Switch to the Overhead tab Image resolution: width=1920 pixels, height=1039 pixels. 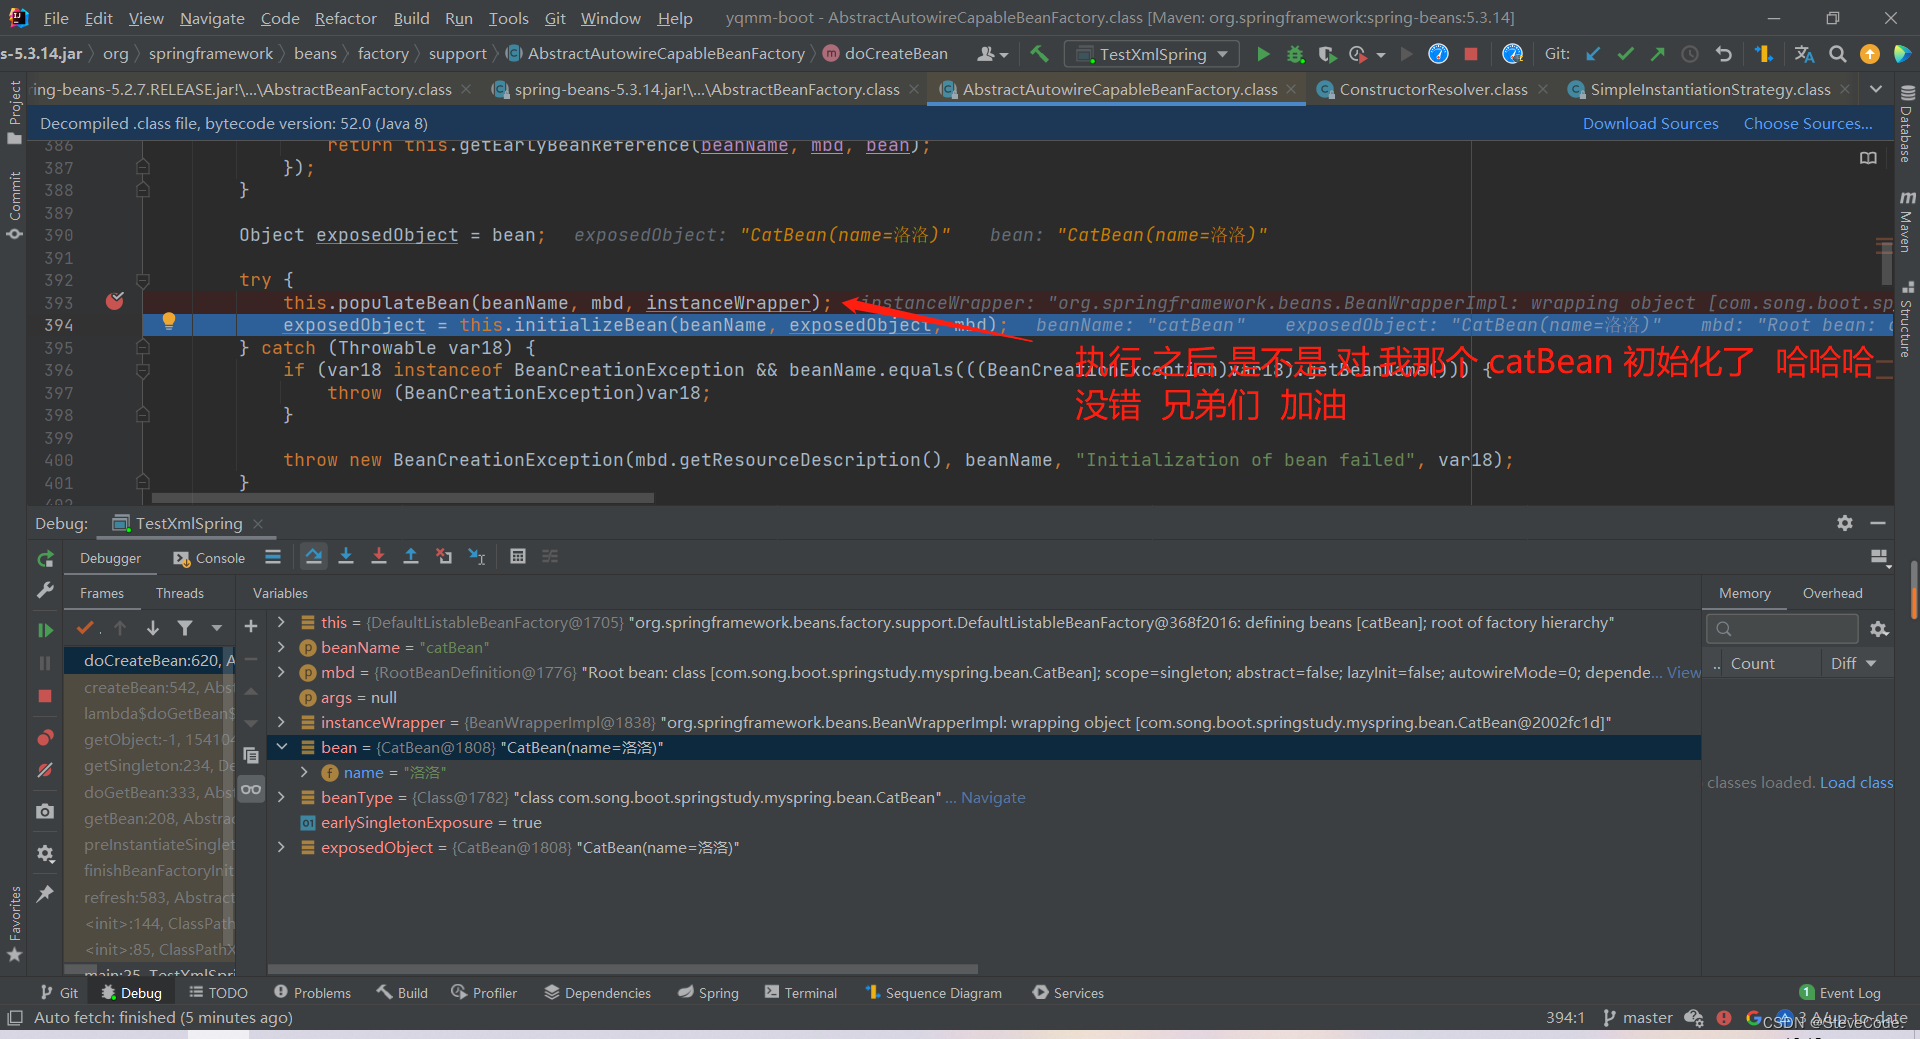point(1832,593)
